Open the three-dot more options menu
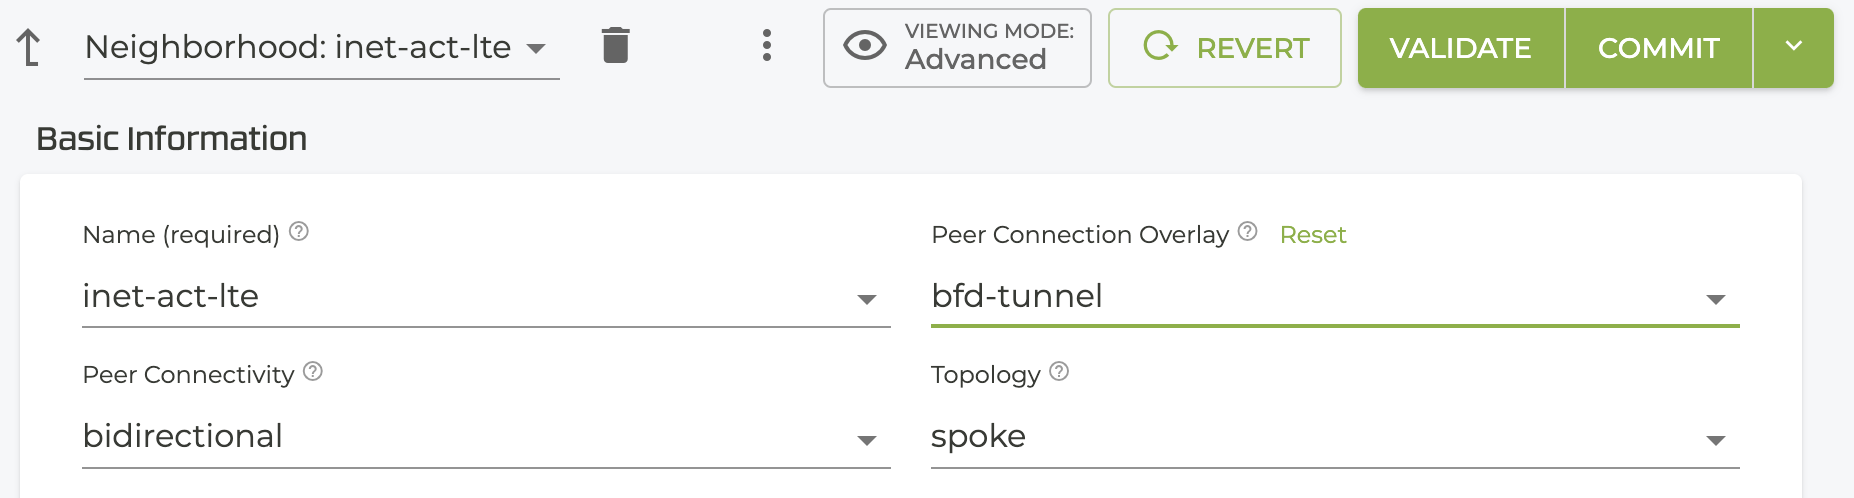 pos(767,45)
